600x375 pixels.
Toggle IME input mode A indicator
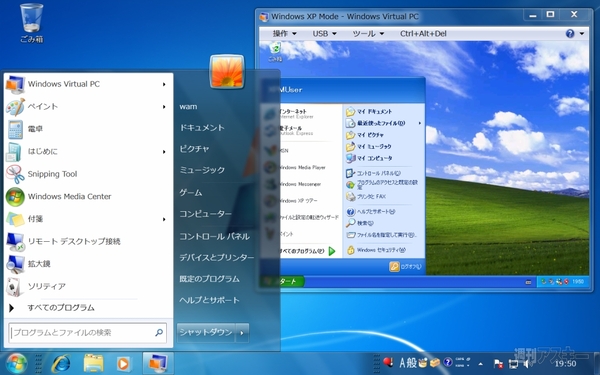click(x=402, y=362)
